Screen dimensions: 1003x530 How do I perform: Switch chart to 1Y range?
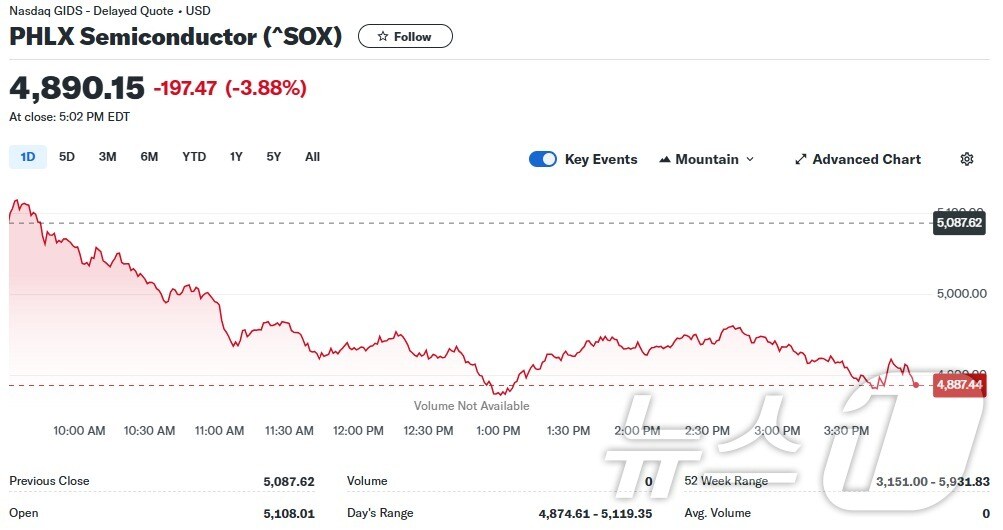236,157
